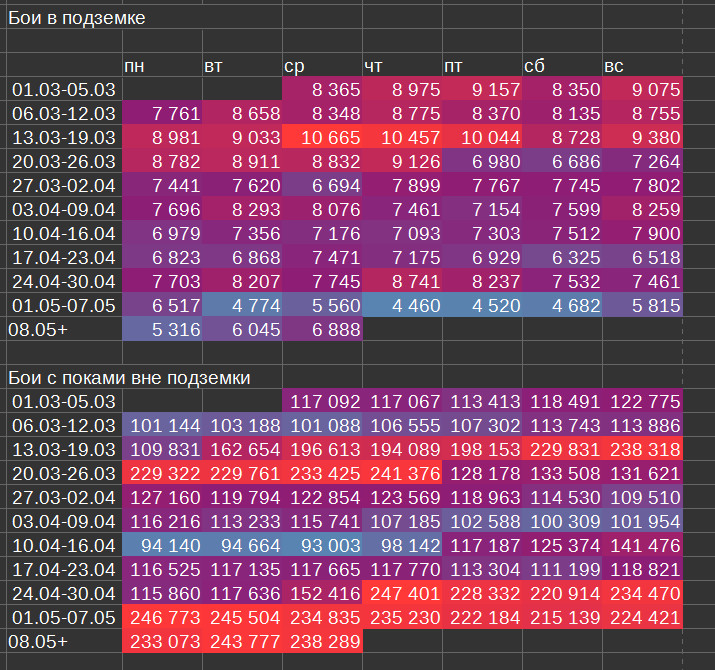Click the "вс" column header cell

pyautogui.click(x=642, y=66)
